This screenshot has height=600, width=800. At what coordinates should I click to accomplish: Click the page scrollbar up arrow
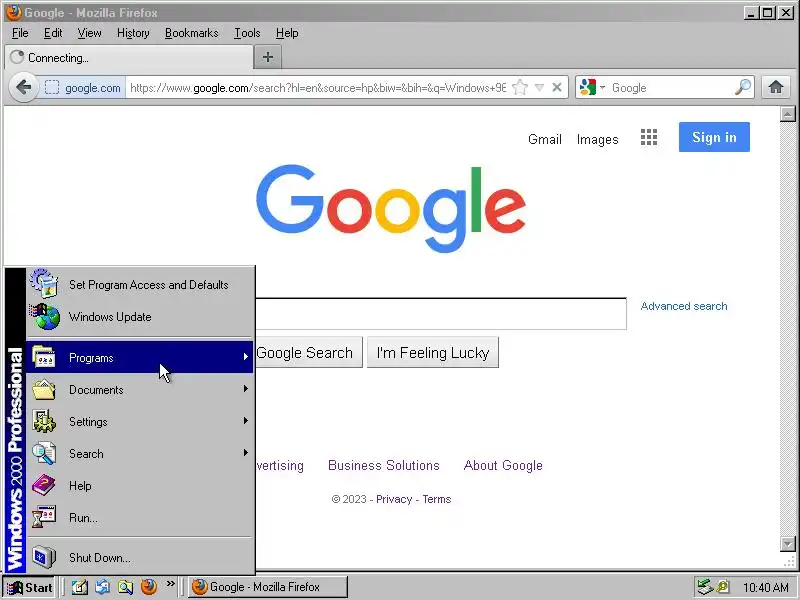[787, 114]
